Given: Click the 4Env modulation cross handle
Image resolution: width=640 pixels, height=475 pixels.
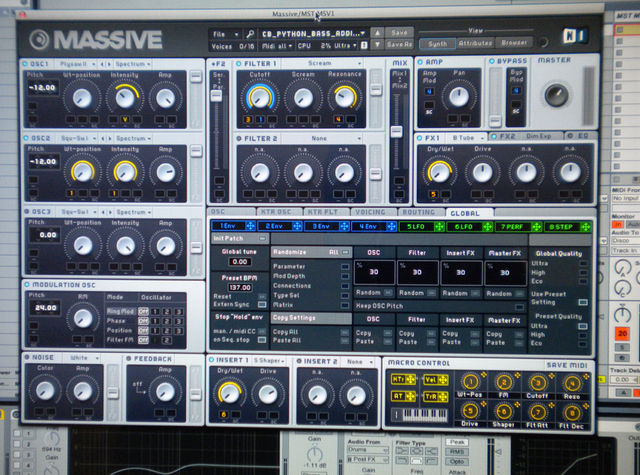Looking at the screenshot, I should coord(391,226).
